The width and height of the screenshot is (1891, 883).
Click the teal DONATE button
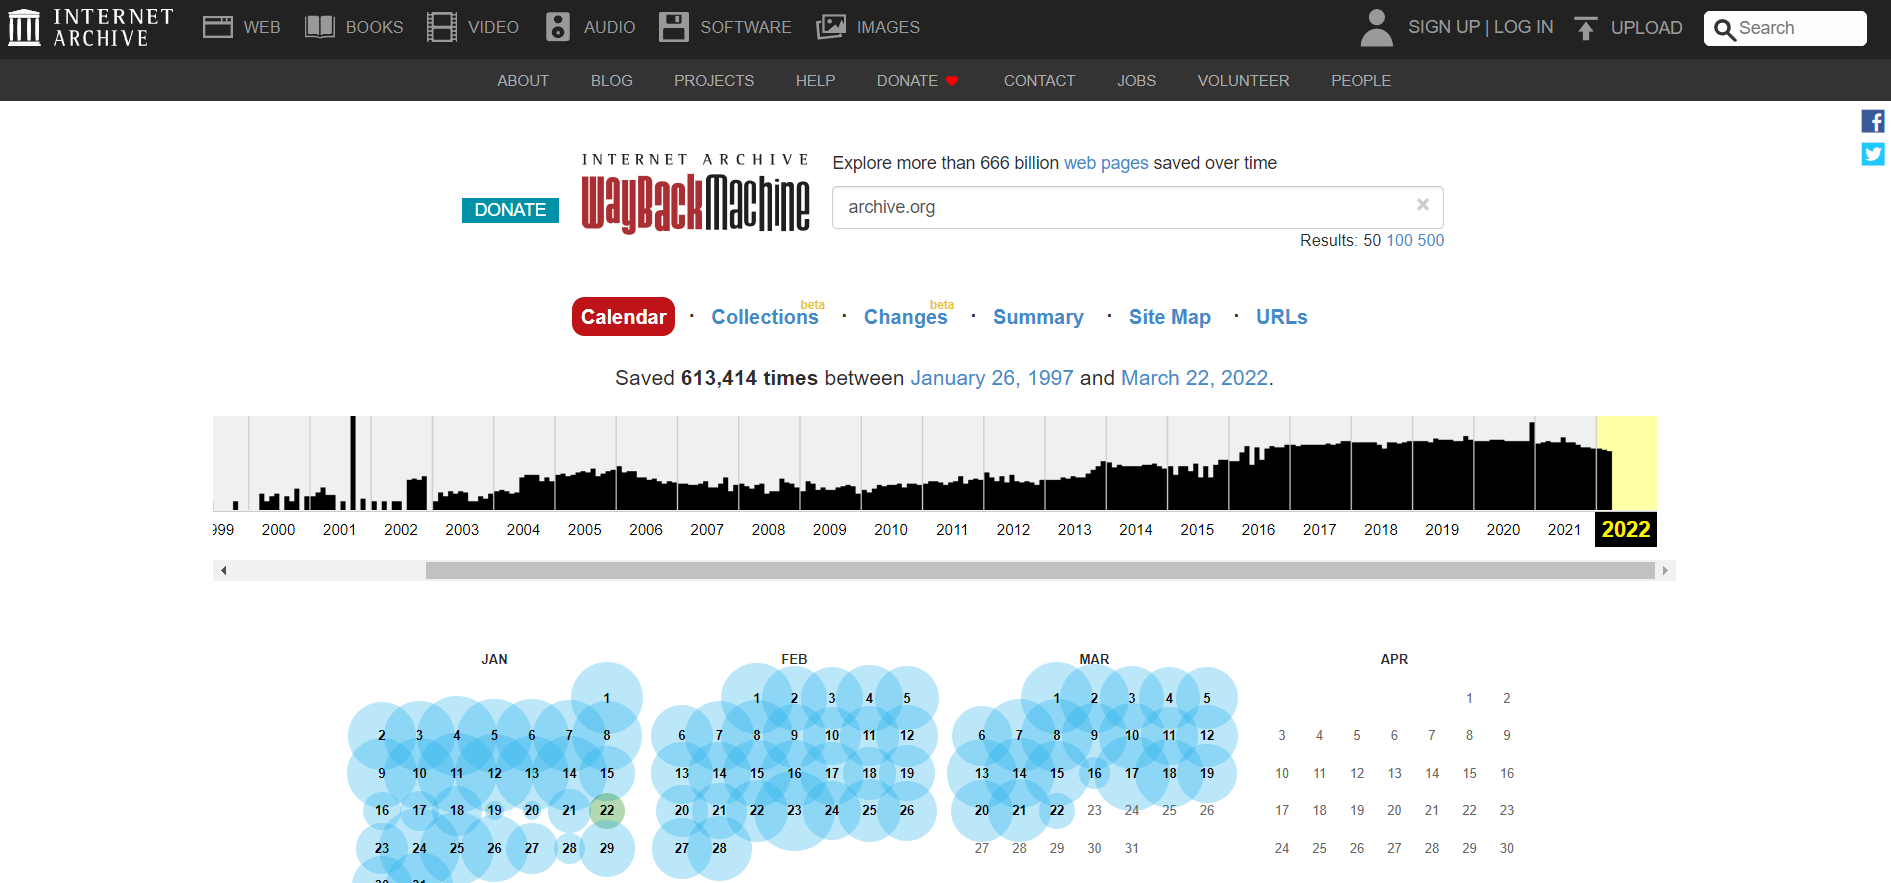point(510,210)
